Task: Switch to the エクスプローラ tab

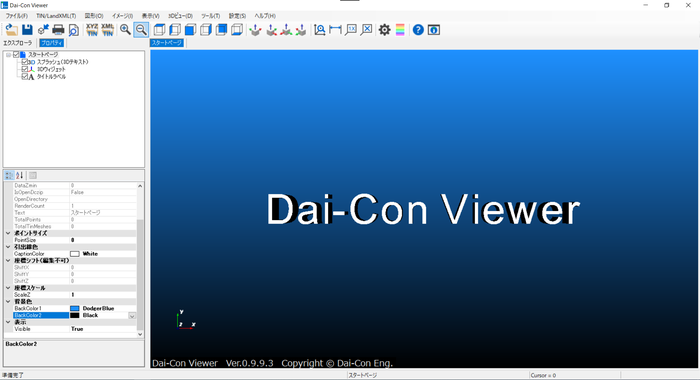Action: [18, 43]
